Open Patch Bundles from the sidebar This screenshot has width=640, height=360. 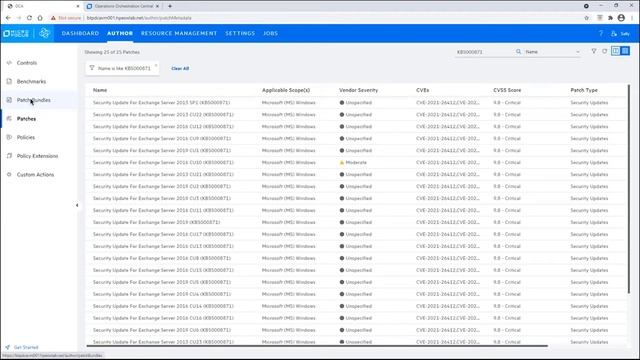point(33,100)
